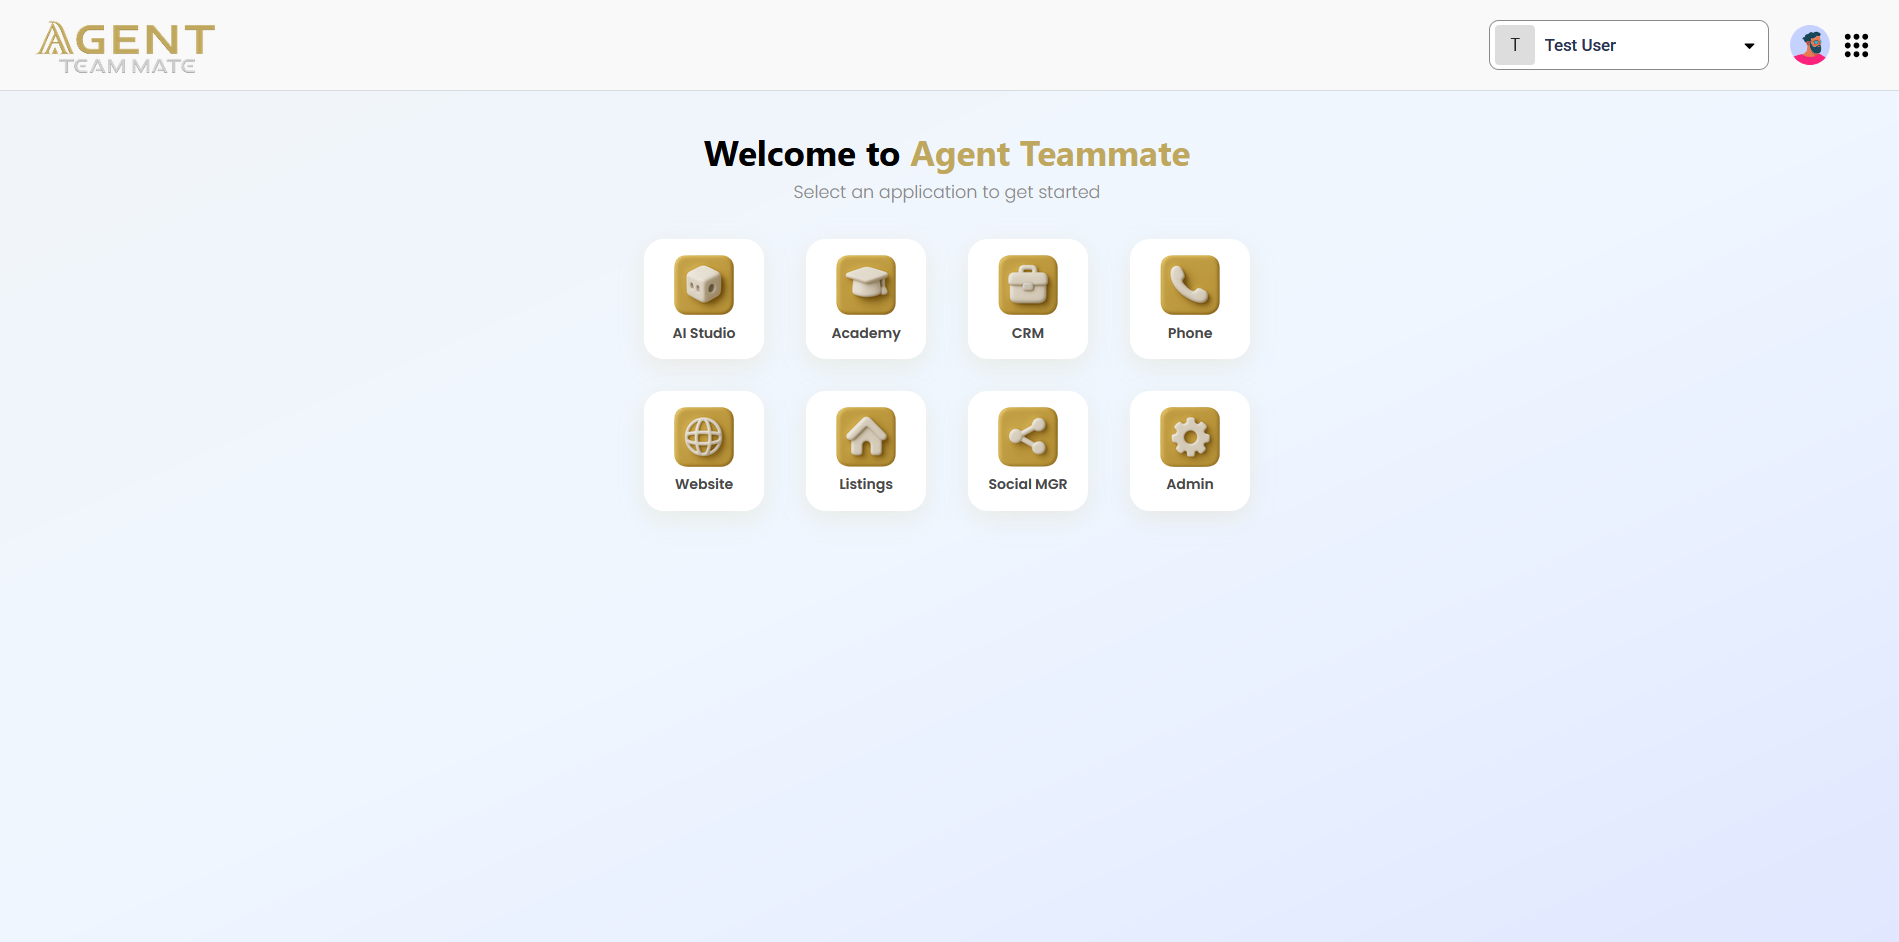Viewport: 1899px width, 942px height.
Task: Click the Welcome to Agent Teammate heading
Action: pyautogui.click(x=946, y=153)
